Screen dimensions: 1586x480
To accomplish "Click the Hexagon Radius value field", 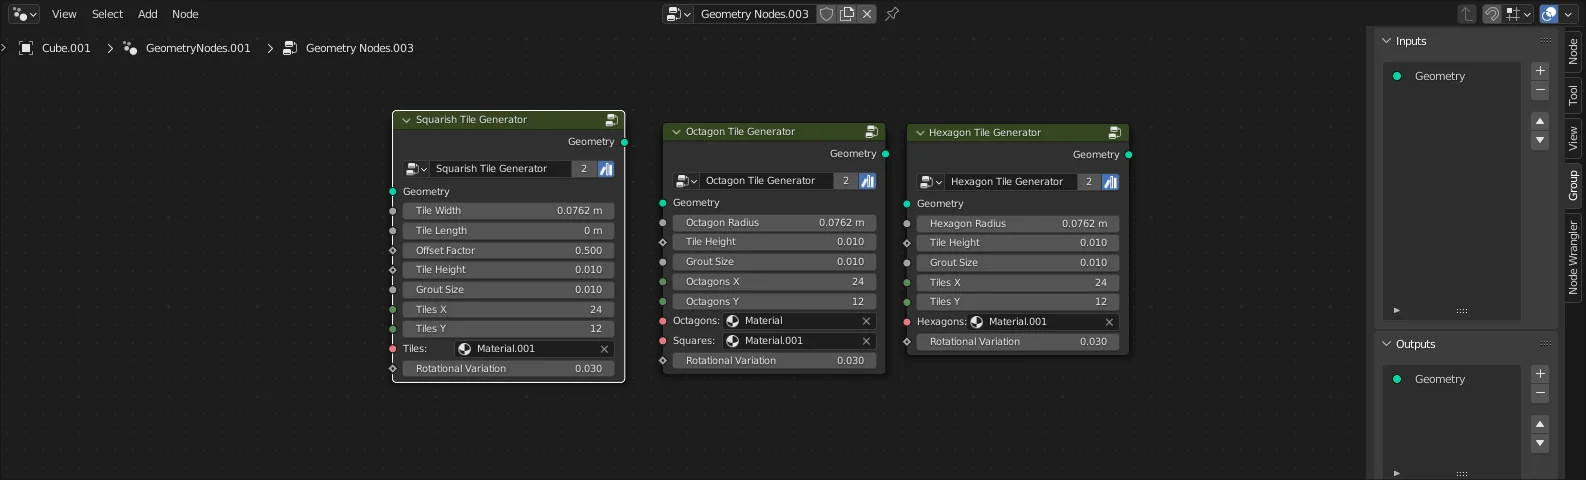I will 1018,224.
